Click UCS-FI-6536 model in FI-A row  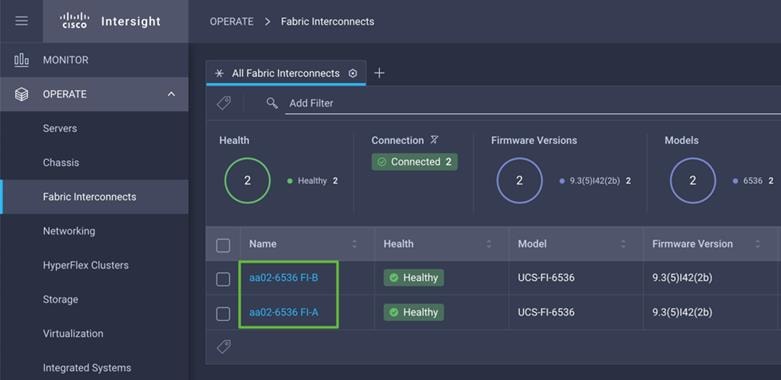coord(546,313)
